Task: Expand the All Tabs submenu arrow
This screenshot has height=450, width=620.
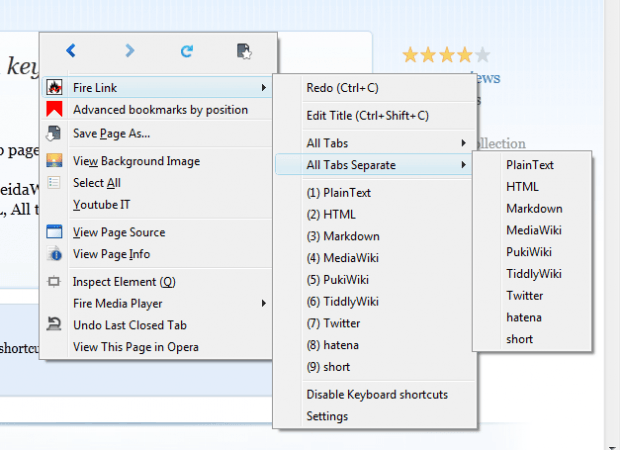Action: [463, 143]
